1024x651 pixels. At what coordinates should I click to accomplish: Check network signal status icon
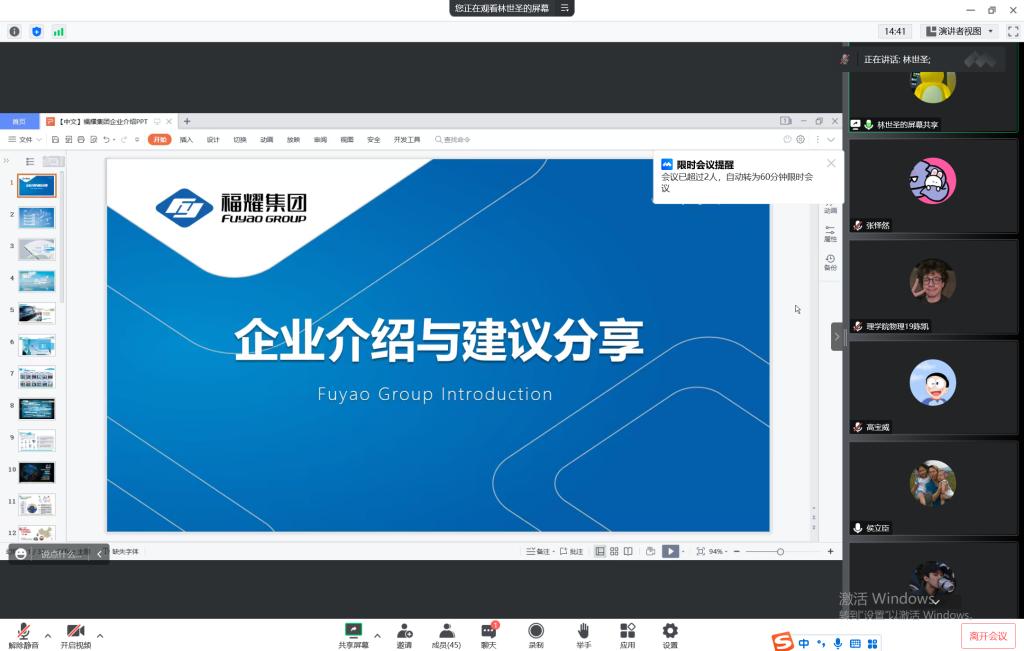[x=59, y=31]
